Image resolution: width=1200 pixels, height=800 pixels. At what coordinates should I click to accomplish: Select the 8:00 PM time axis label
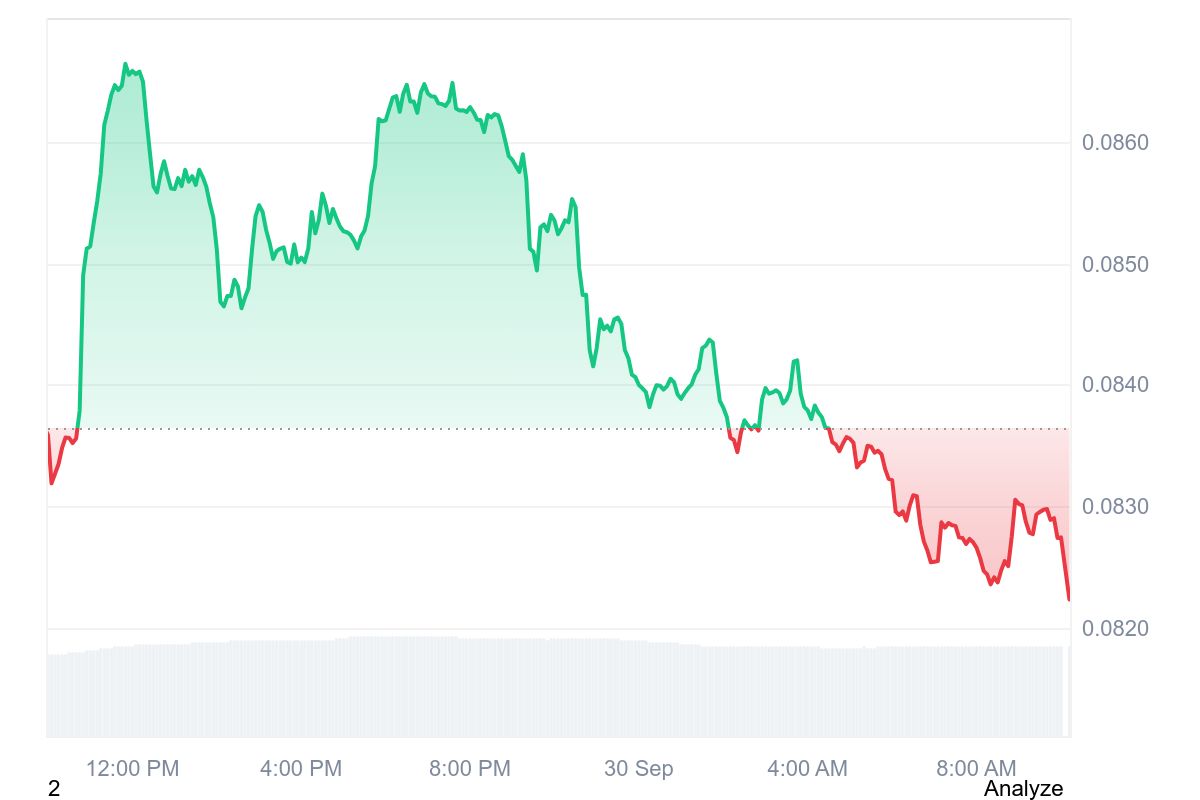[469, 769]
